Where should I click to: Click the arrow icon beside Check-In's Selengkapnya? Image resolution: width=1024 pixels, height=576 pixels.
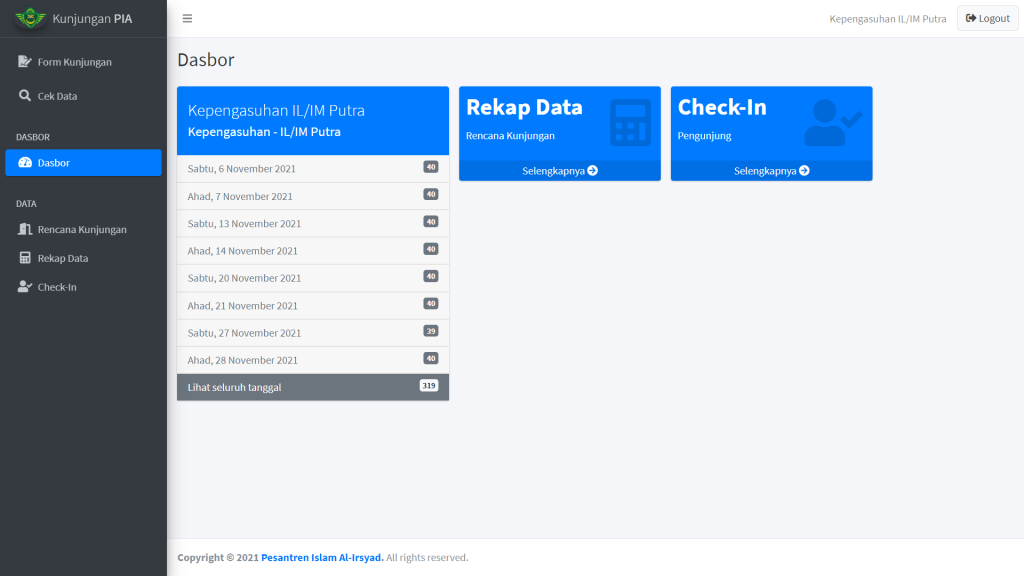pos(805,171)
